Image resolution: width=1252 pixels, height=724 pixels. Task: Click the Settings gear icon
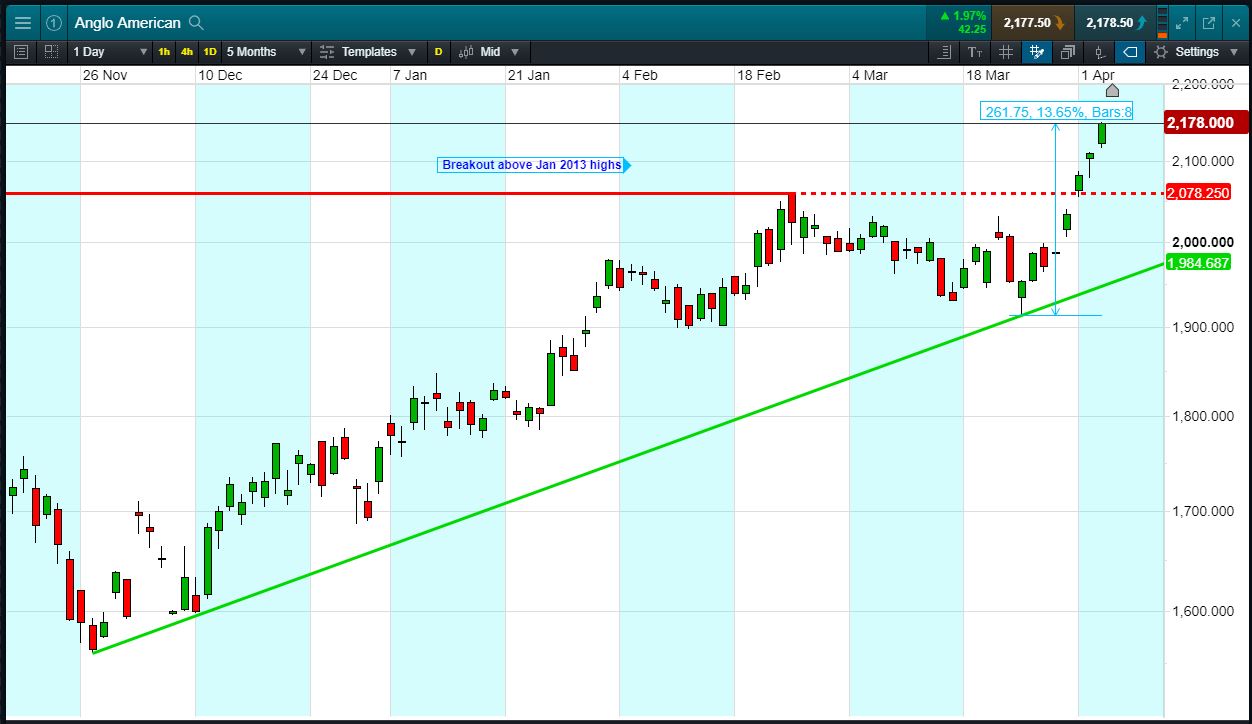(x=1161, y=52)
